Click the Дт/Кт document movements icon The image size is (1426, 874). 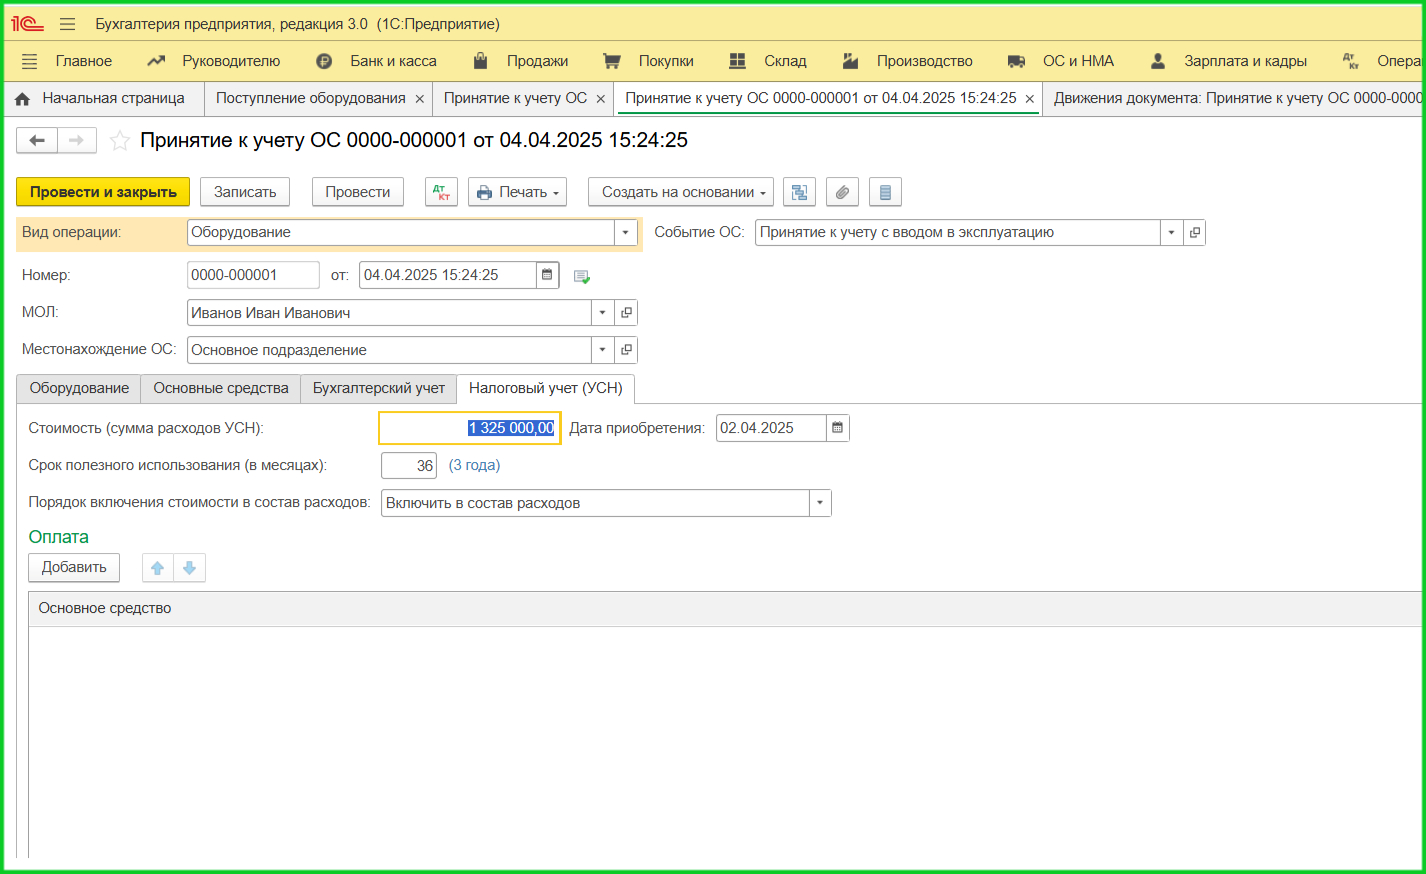(441, 192)
